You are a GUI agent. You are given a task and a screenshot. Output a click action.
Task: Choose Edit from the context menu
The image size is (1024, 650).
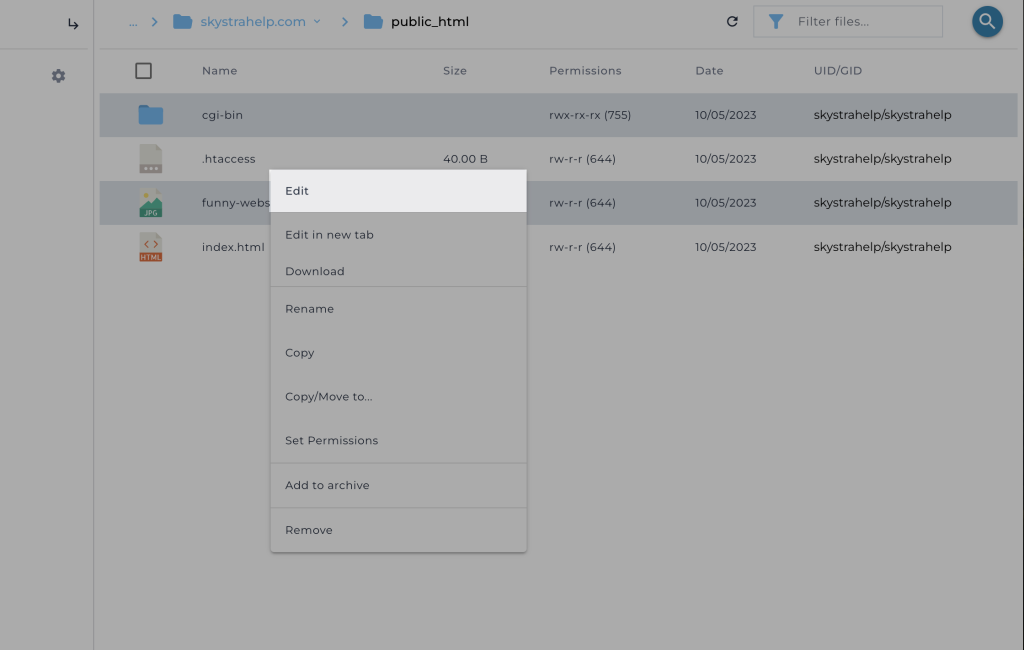[x=298, y=191]
